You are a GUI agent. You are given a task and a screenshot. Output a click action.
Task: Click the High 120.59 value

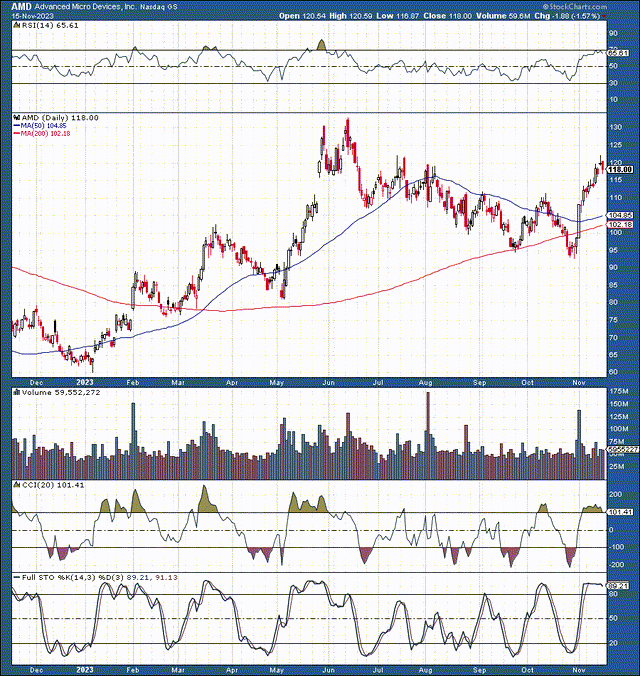[351, 16]
